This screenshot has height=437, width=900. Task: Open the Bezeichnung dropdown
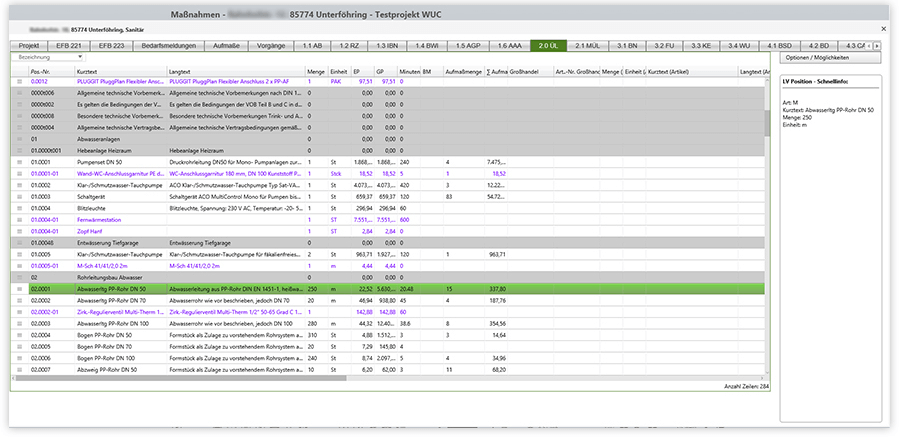50,58
